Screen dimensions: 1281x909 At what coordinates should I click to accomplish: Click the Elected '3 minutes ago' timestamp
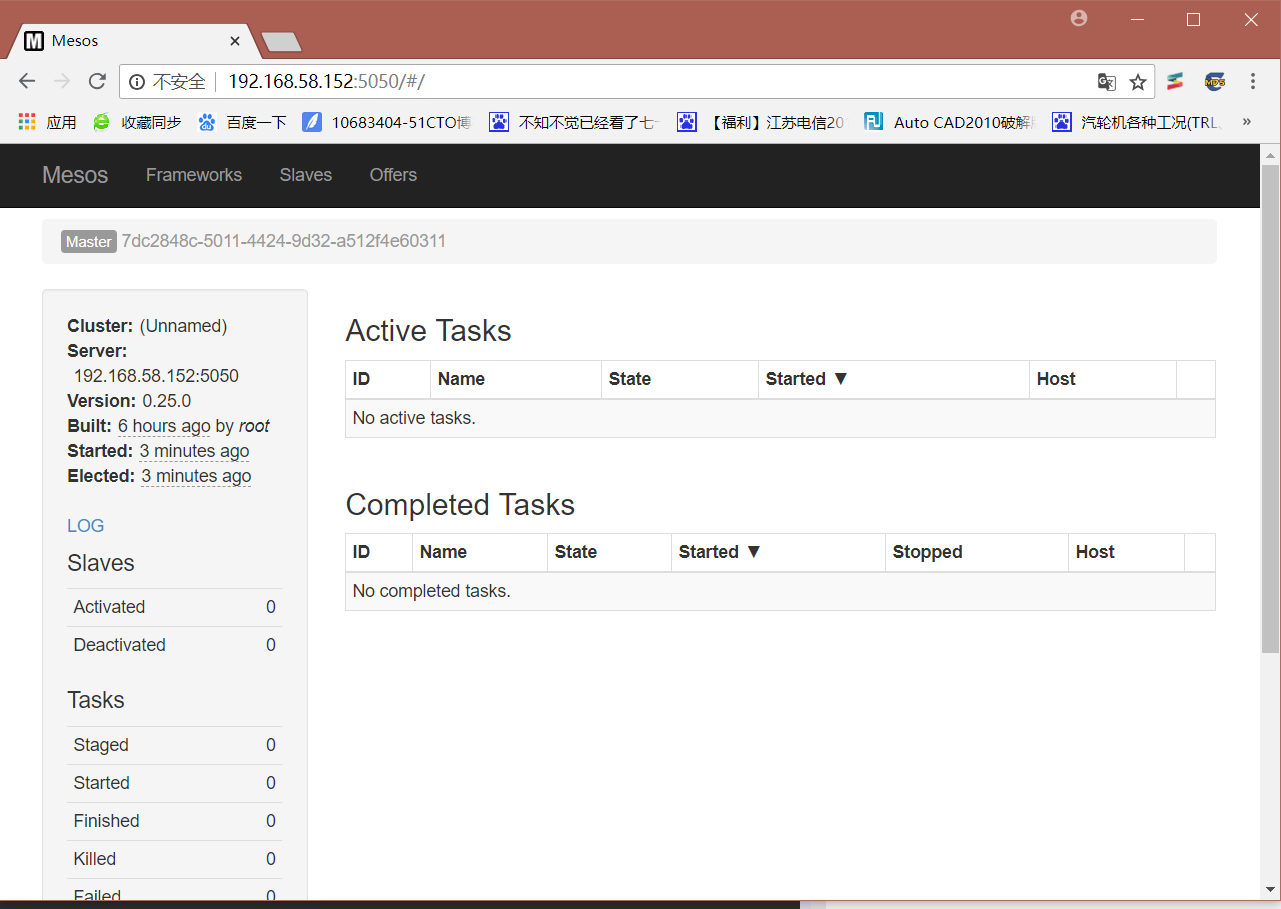196,476
